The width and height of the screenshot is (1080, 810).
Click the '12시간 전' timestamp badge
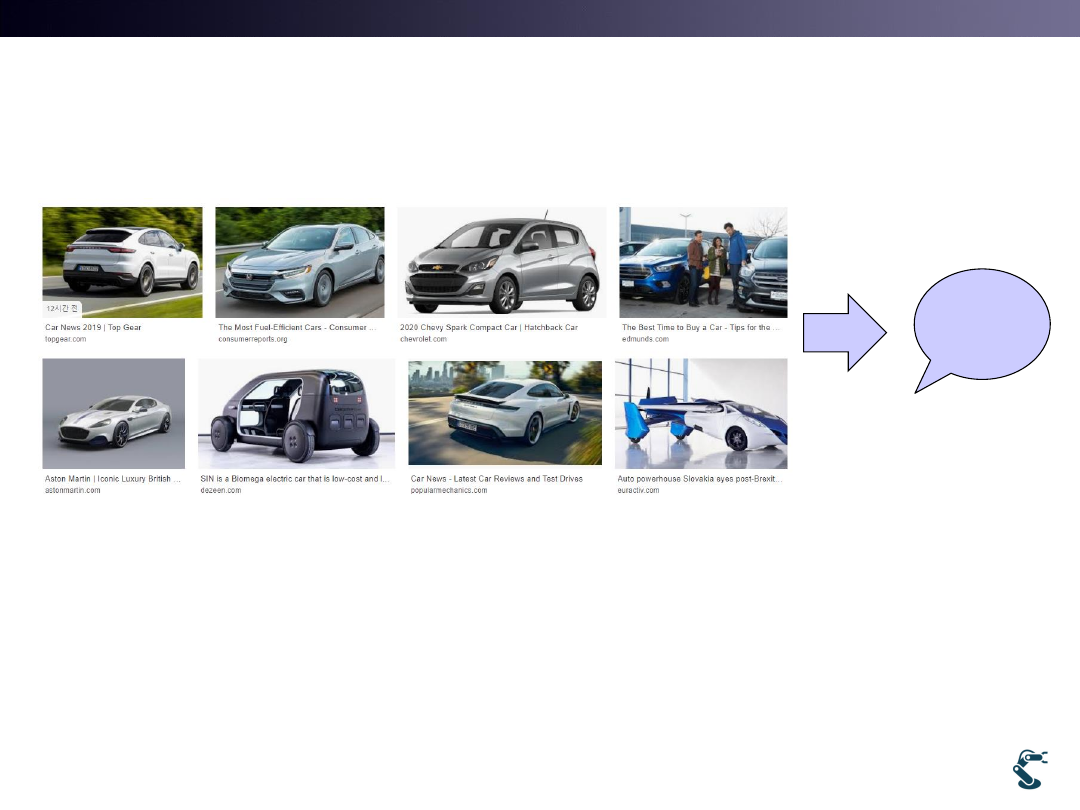(x=63, y=308)
